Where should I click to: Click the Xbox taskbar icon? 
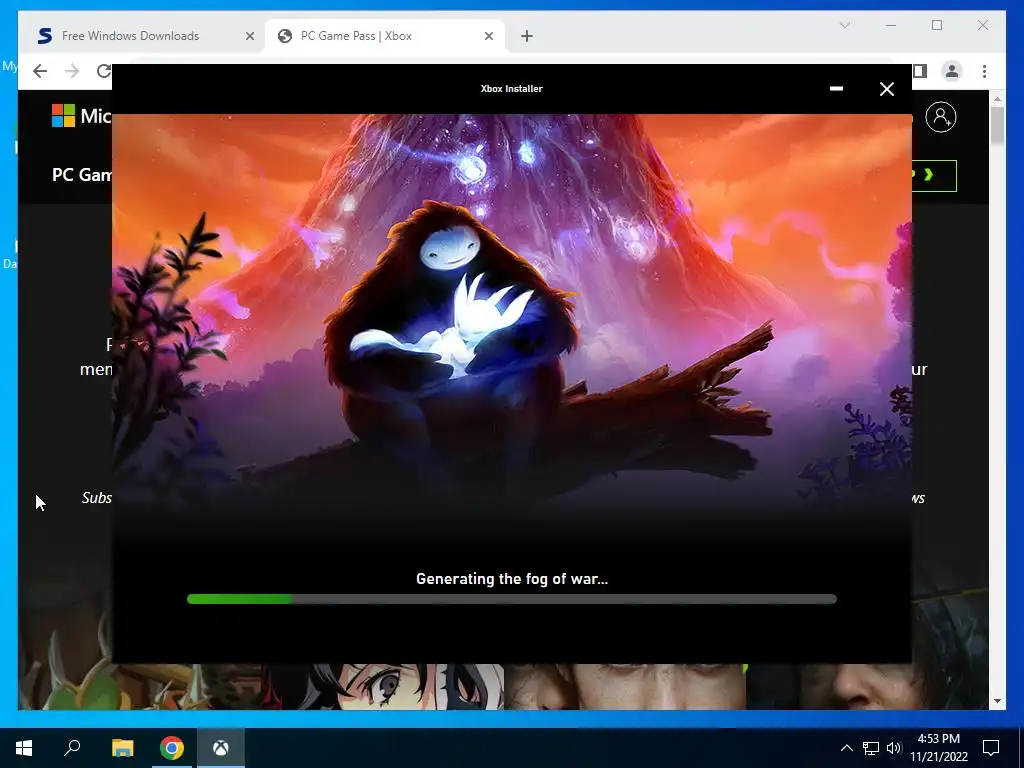[221, 748]
